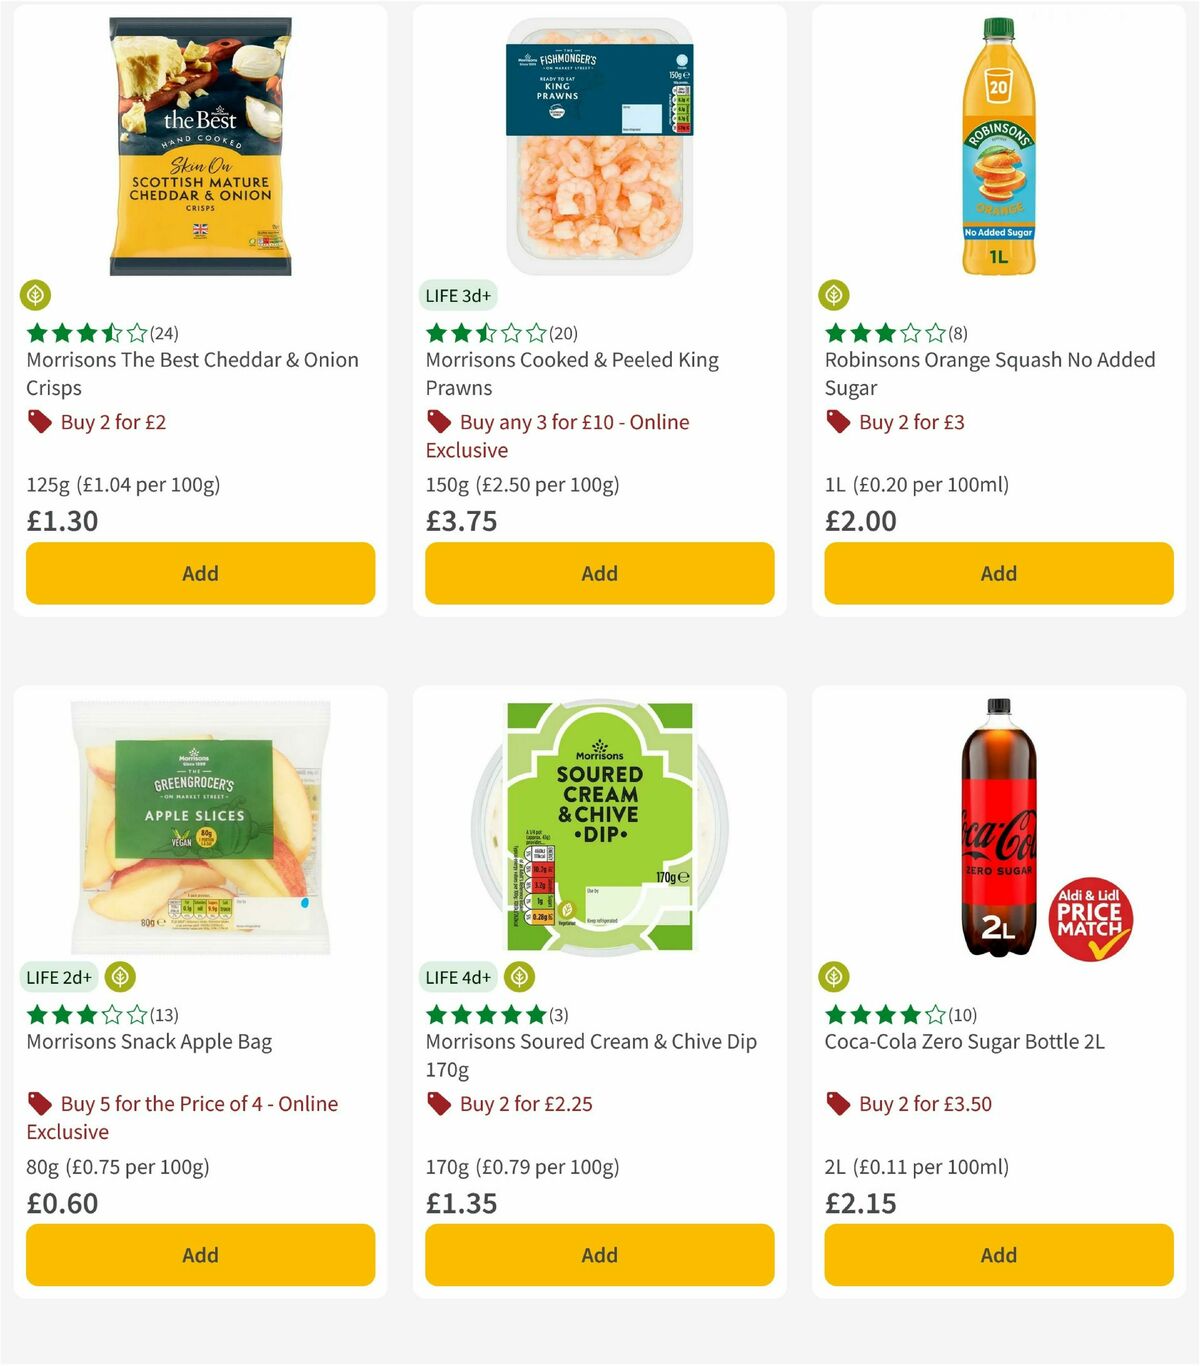
Task: Click the green sustainability leaf icon on Cheddar Crisps card
Action: coord(37,294)
